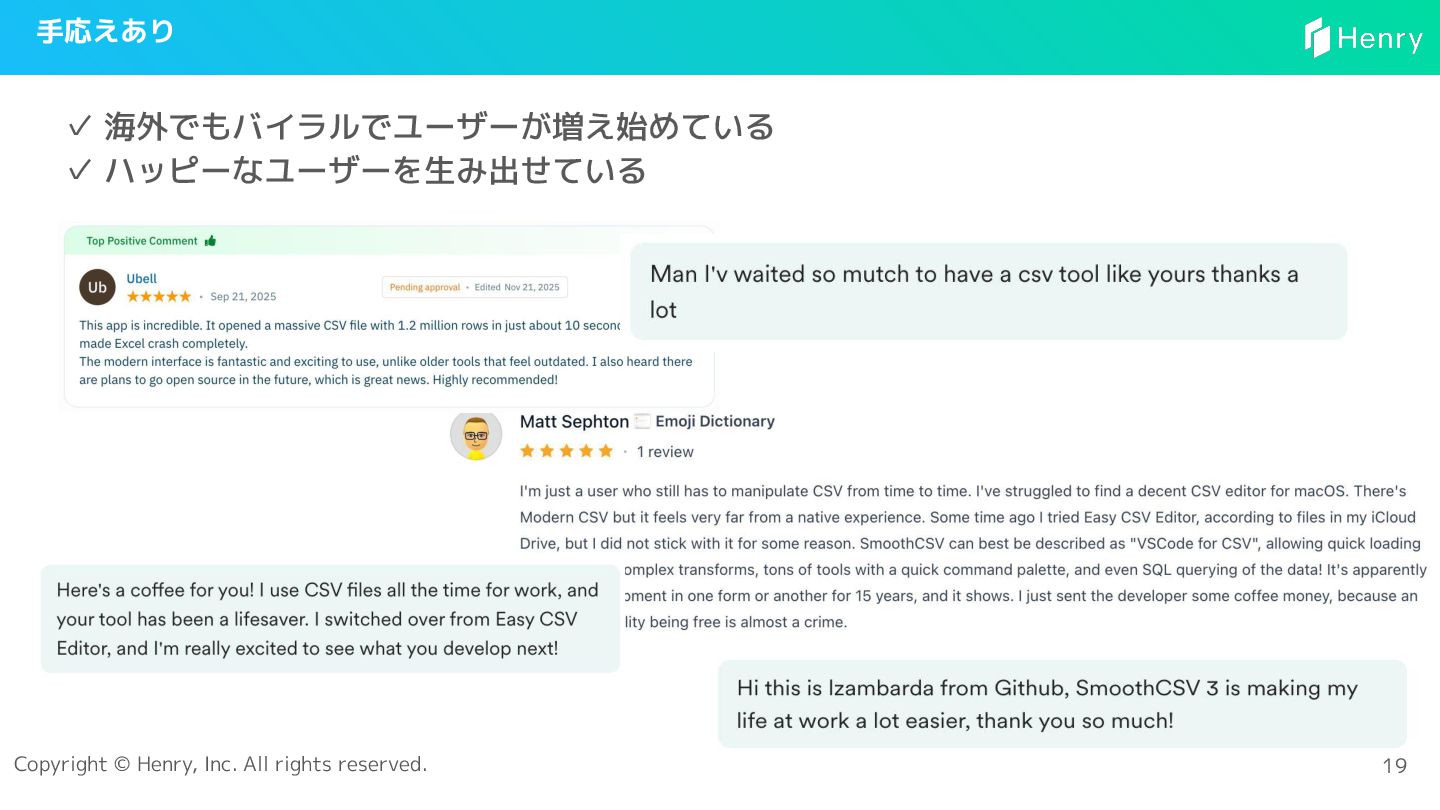
Task: Click the Emoji Dictionary label
Action: 715,421
